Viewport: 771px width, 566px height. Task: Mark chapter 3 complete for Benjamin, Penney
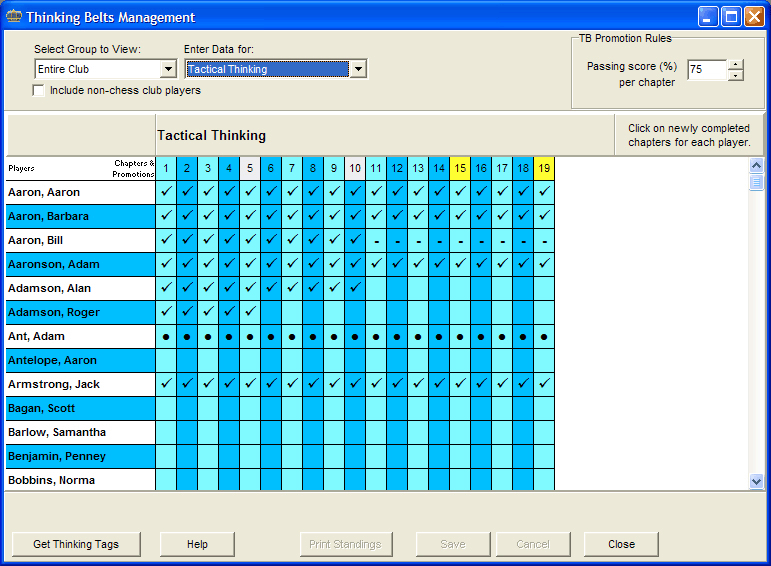(x=208, y=456)
